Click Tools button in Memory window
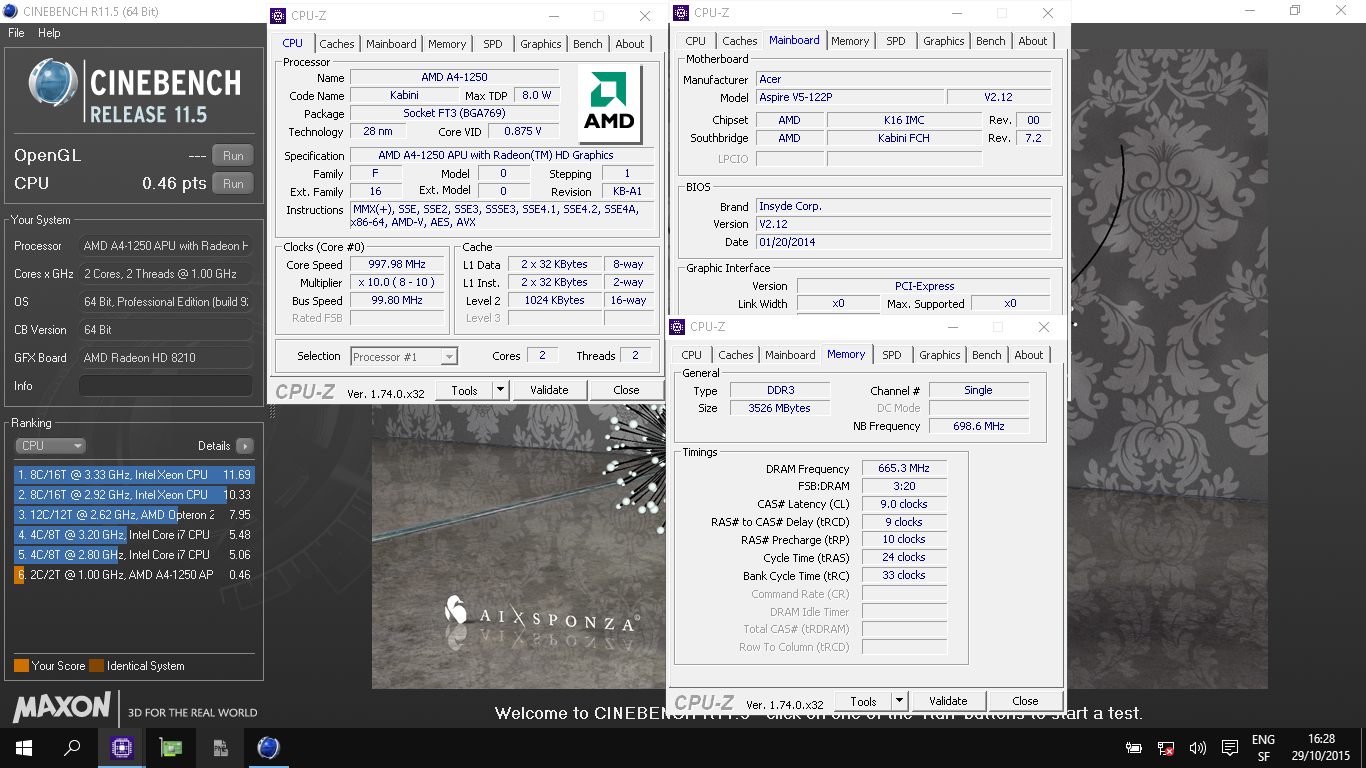 coord(864,701)
